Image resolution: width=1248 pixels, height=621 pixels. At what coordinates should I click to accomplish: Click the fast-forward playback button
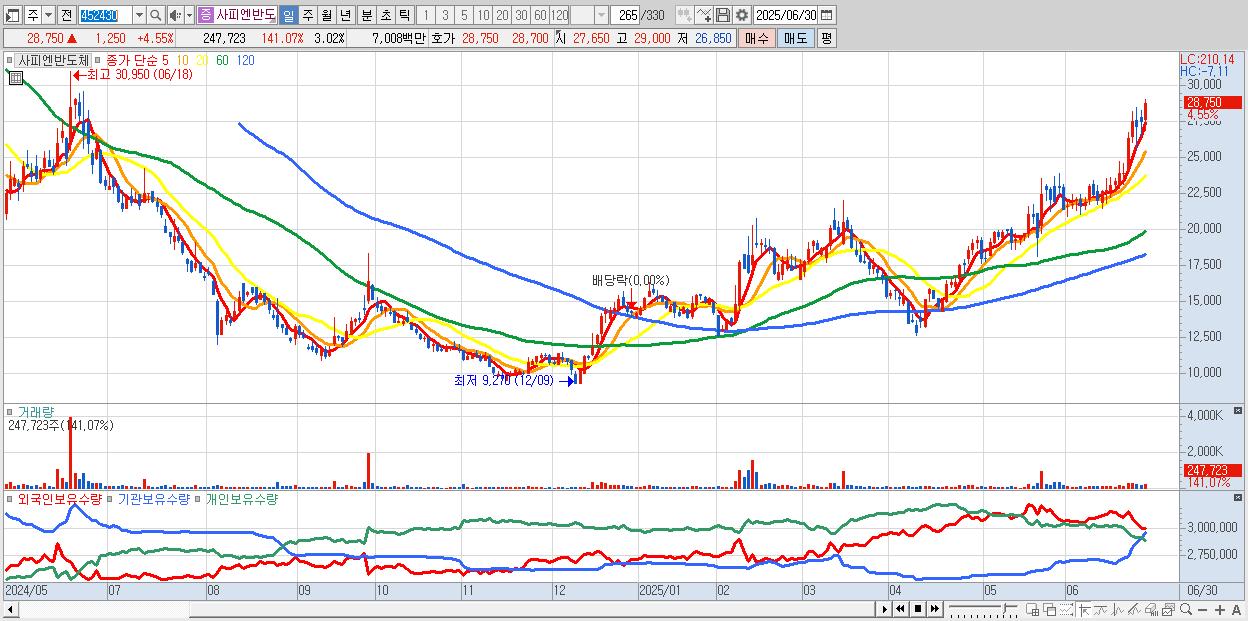(934, 609)
